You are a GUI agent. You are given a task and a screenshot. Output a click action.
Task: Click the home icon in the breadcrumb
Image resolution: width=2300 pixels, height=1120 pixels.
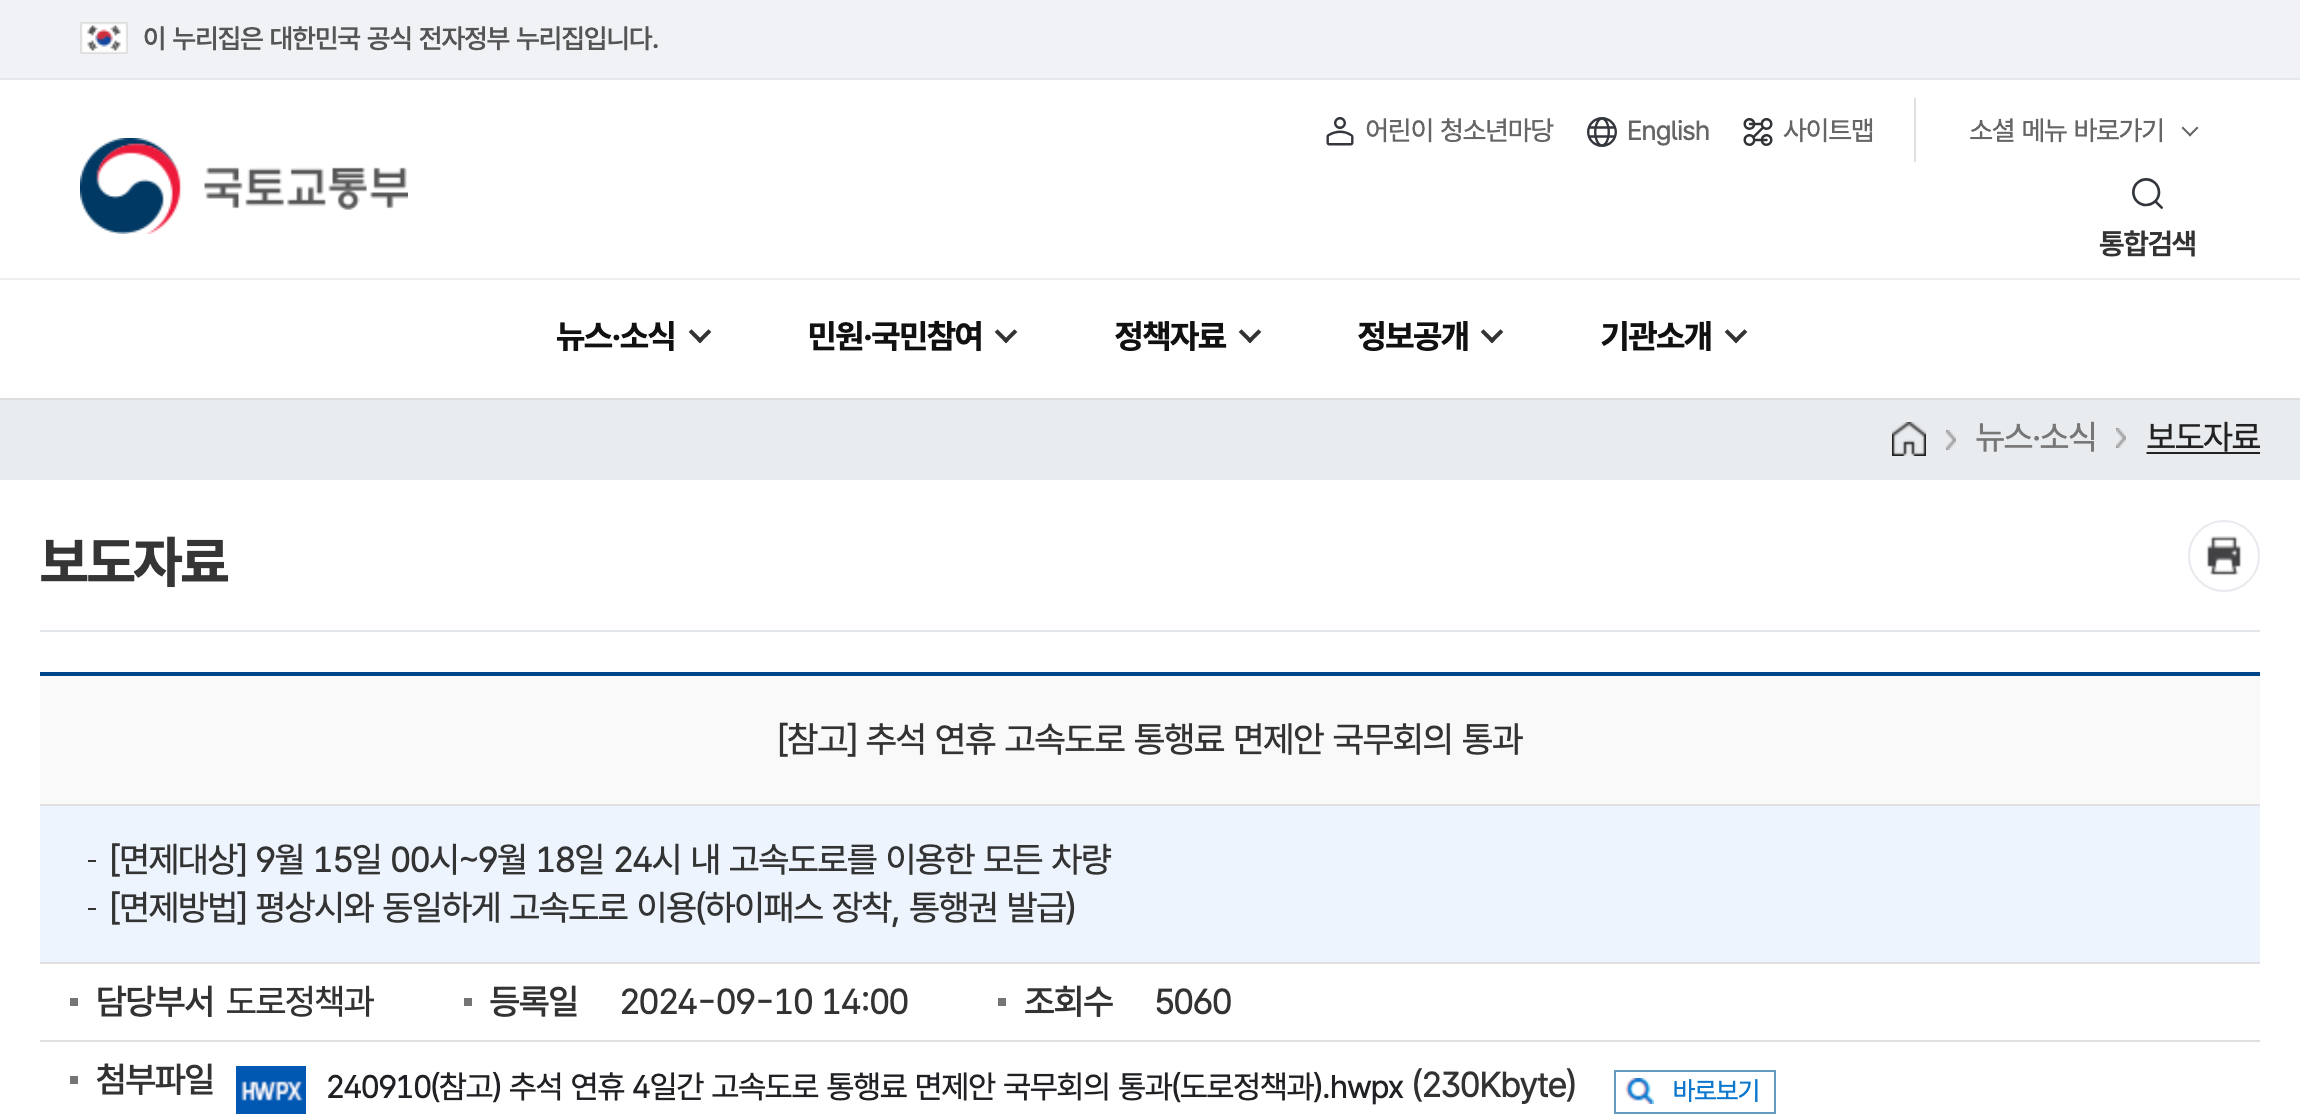tap(1908, 438)
